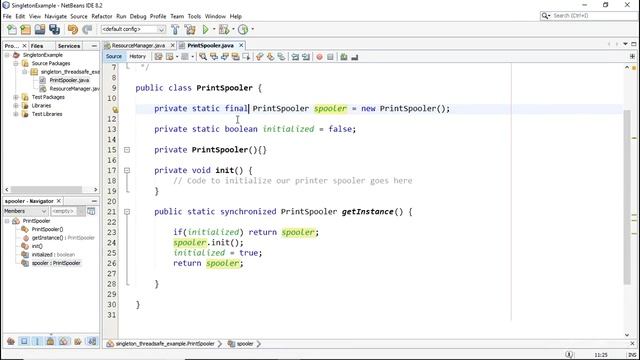Collapse the Source Packages tree node
The width and height of the screenshot is (640, 360).
16,64
